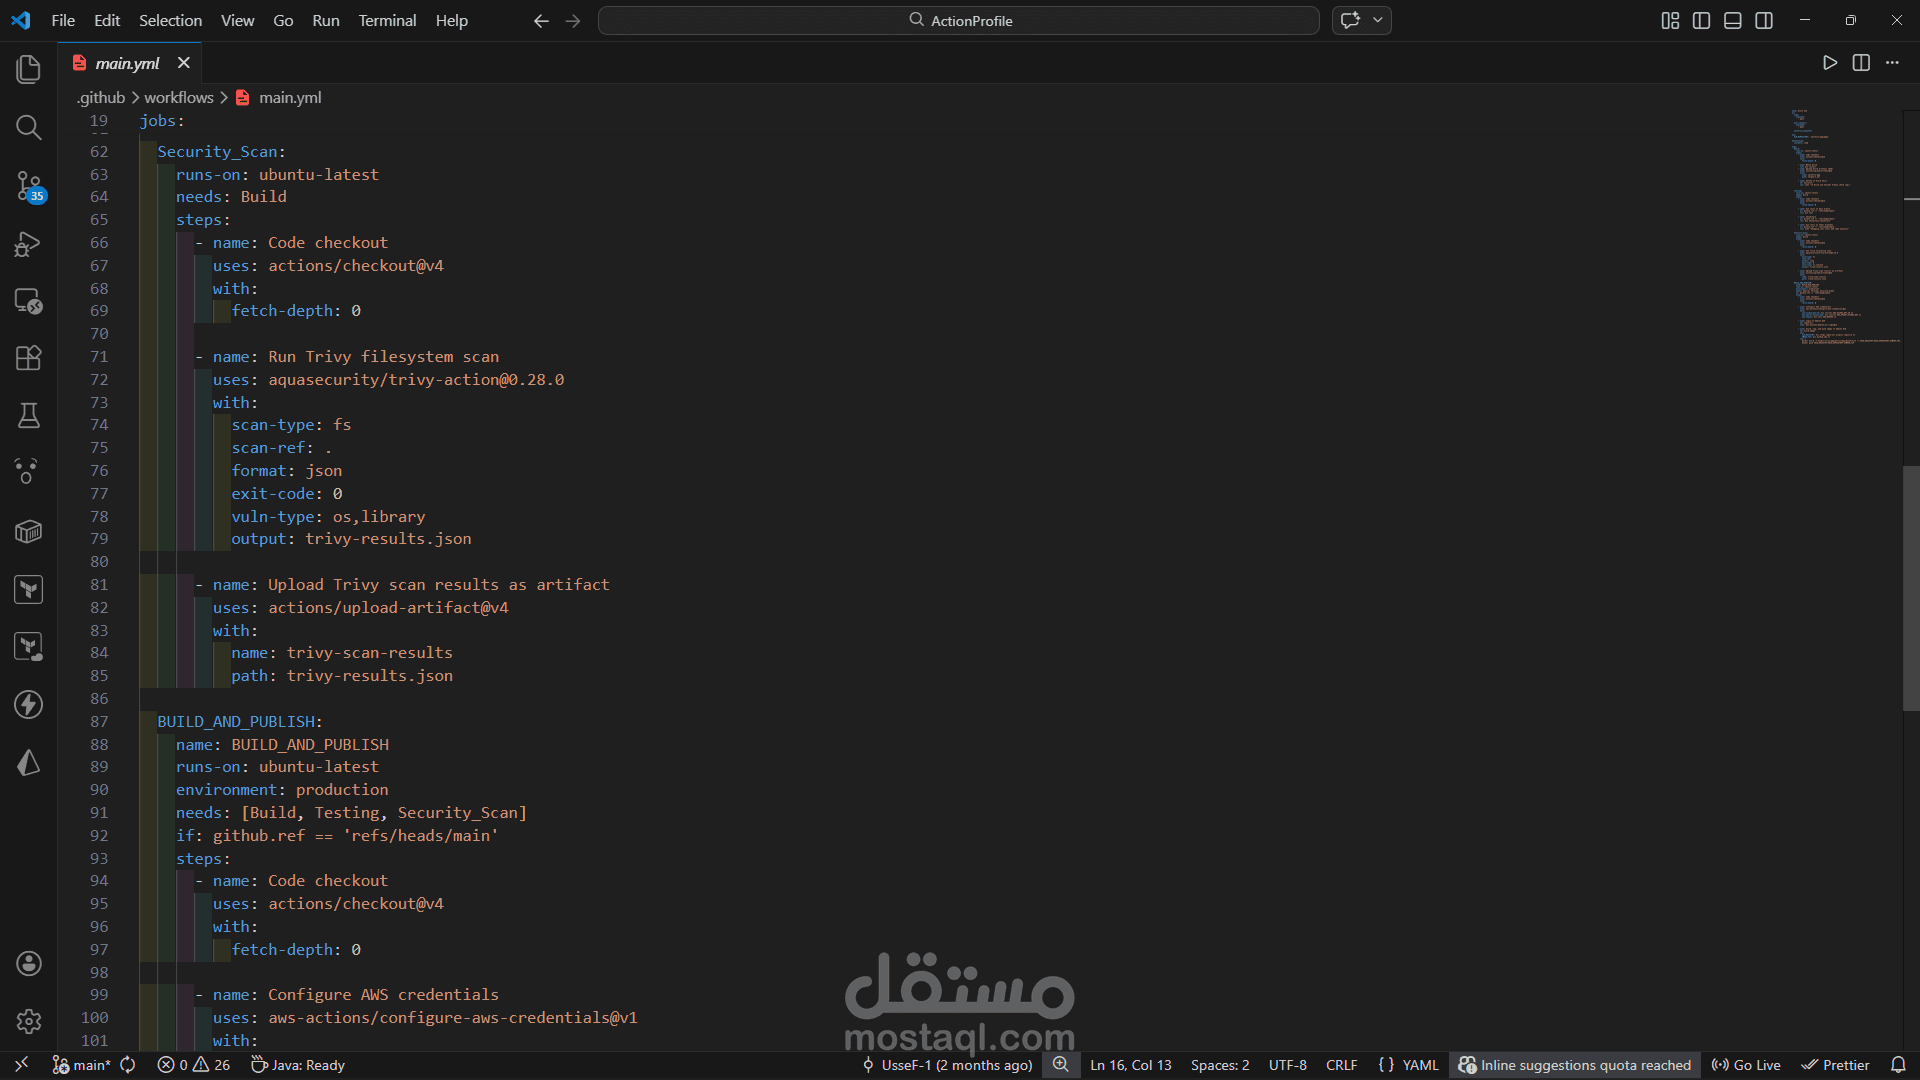Click Go Live in status bar
This screenshot has height=1080, width=1920.
click(1746, 1065)
